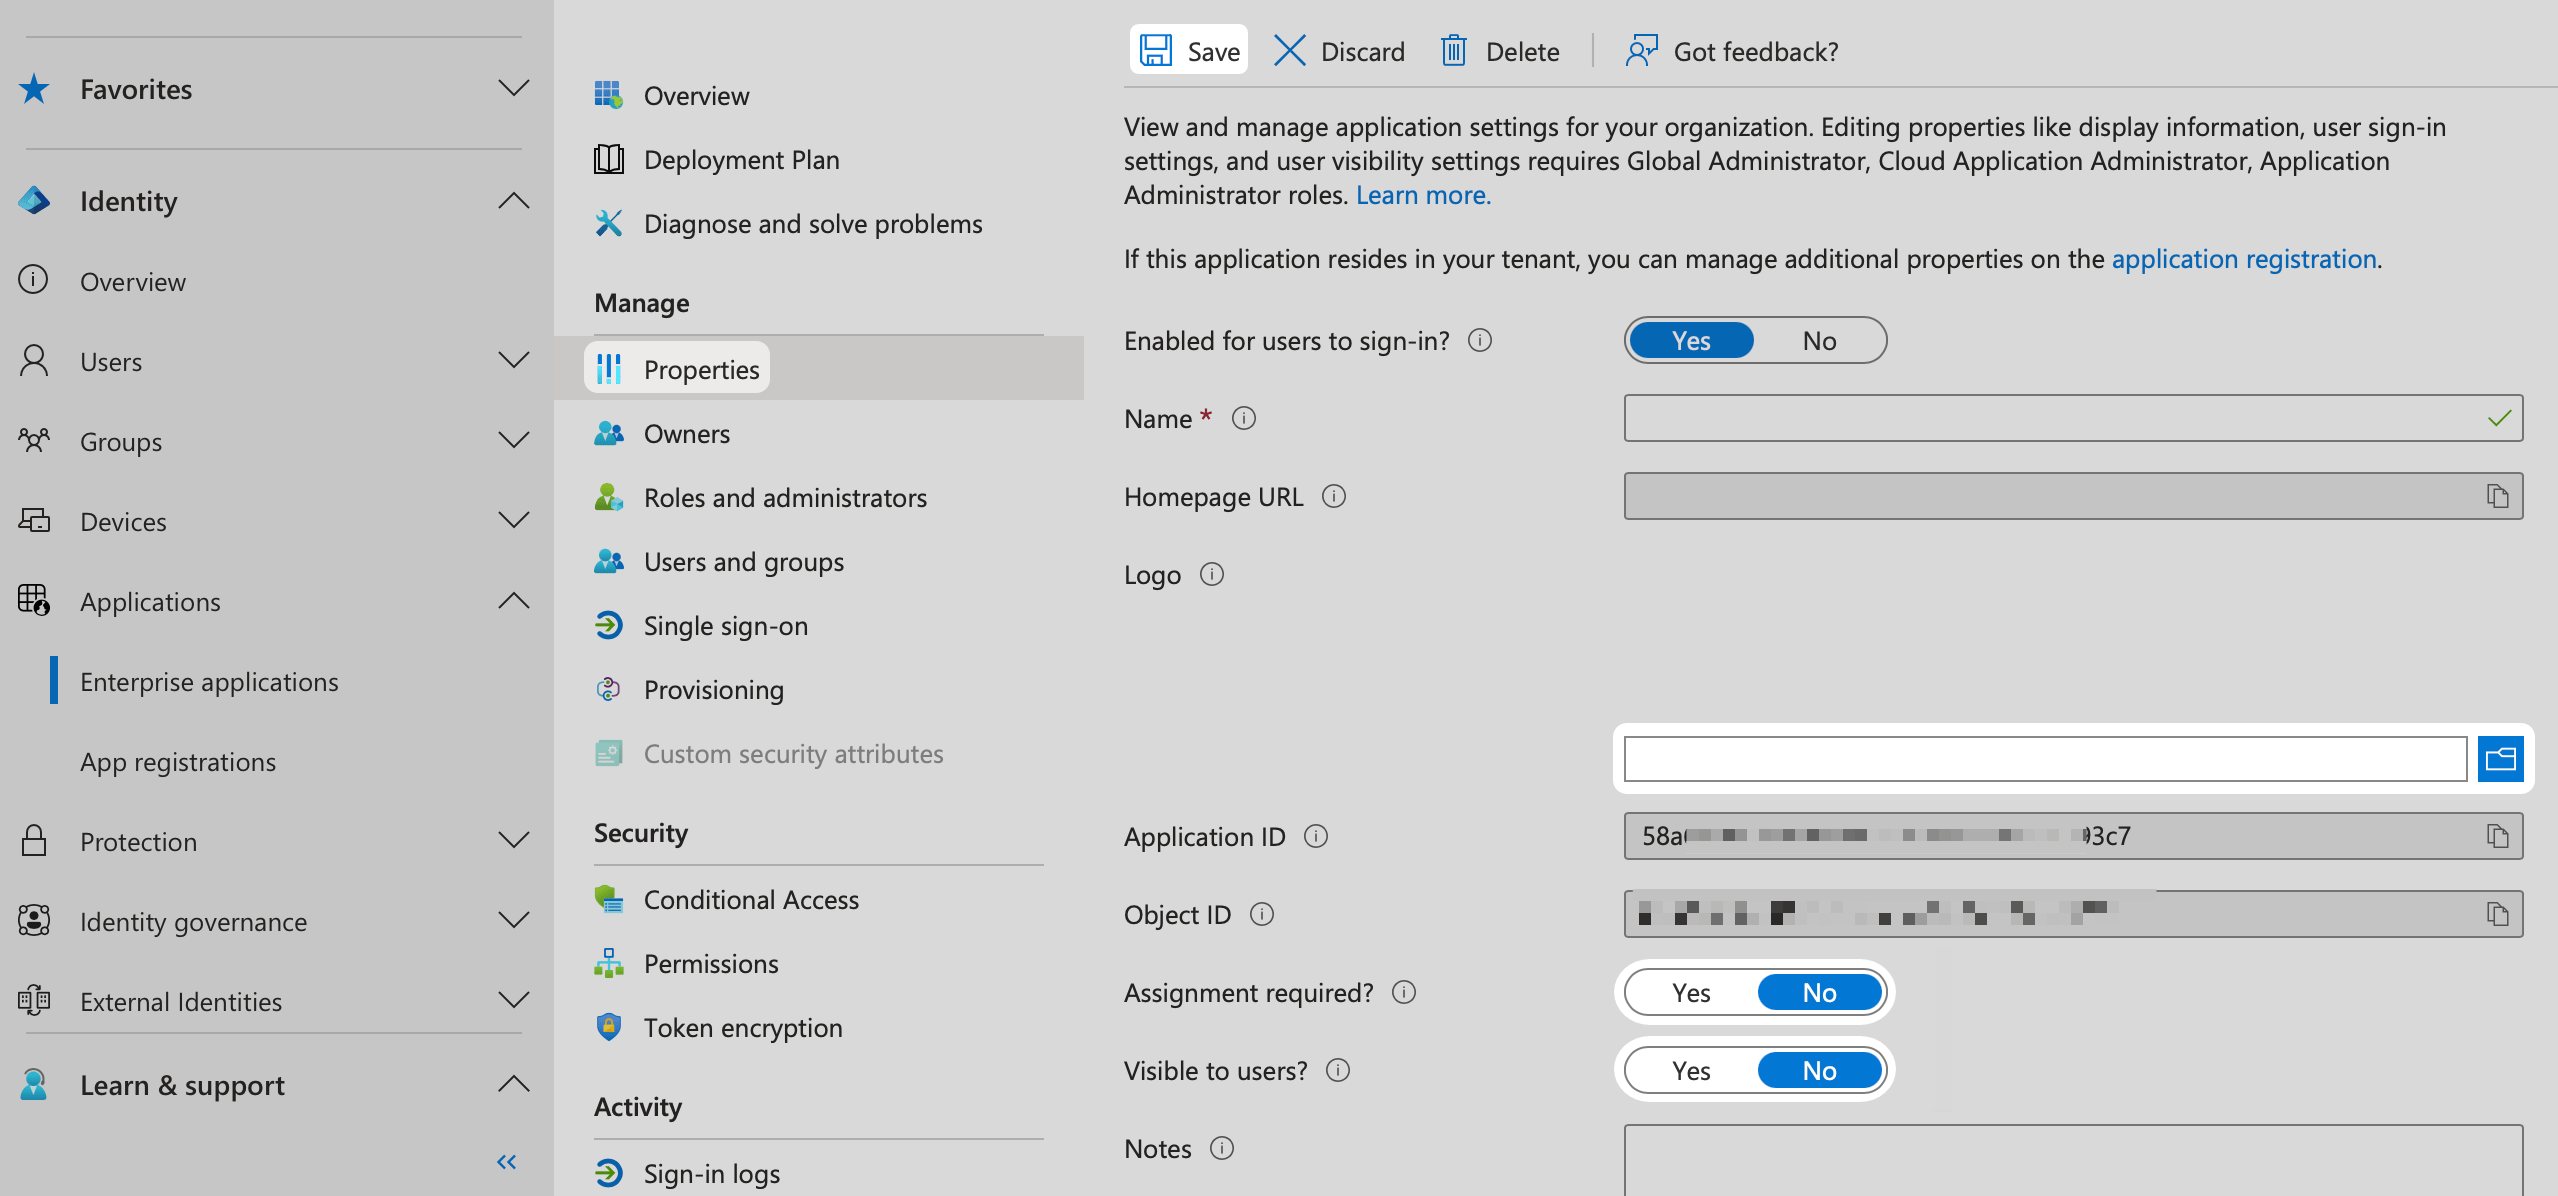Click info icon beside Homepage URL label
The height and width of the screenshot is (1196, 2558).
point(1334,496)
